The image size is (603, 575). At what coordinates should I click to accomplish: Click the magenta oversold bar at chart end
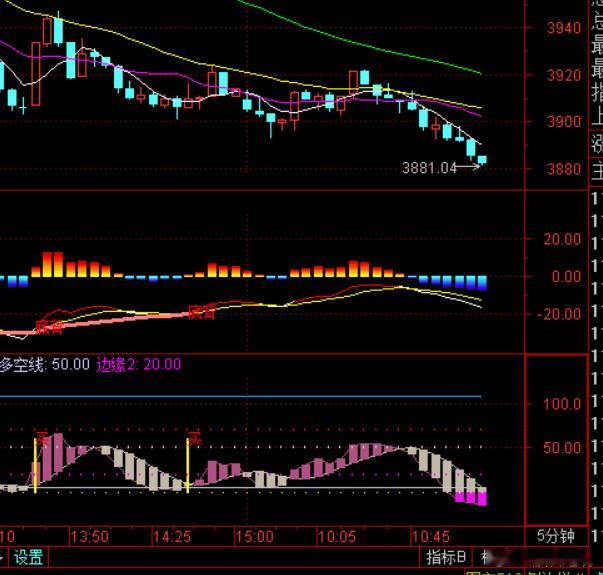[482, 499]
